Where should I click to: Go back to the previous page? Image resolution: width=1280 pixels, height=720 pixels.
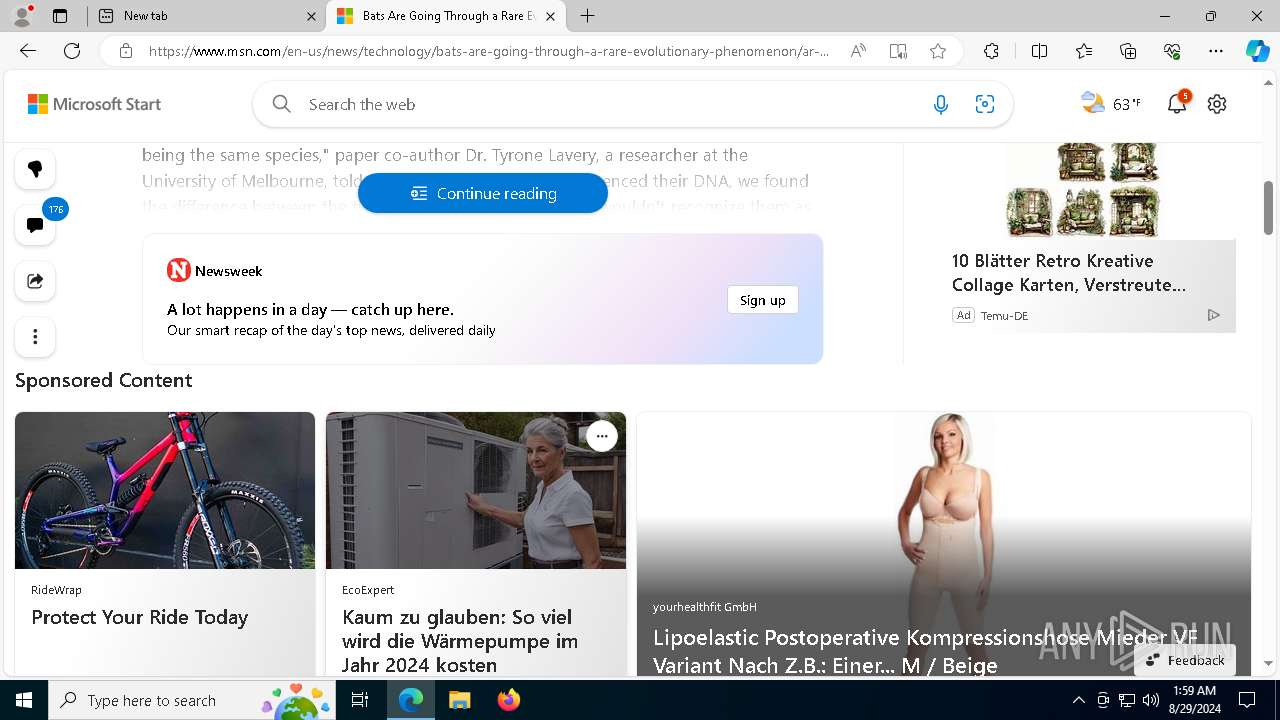click(28, 51)
